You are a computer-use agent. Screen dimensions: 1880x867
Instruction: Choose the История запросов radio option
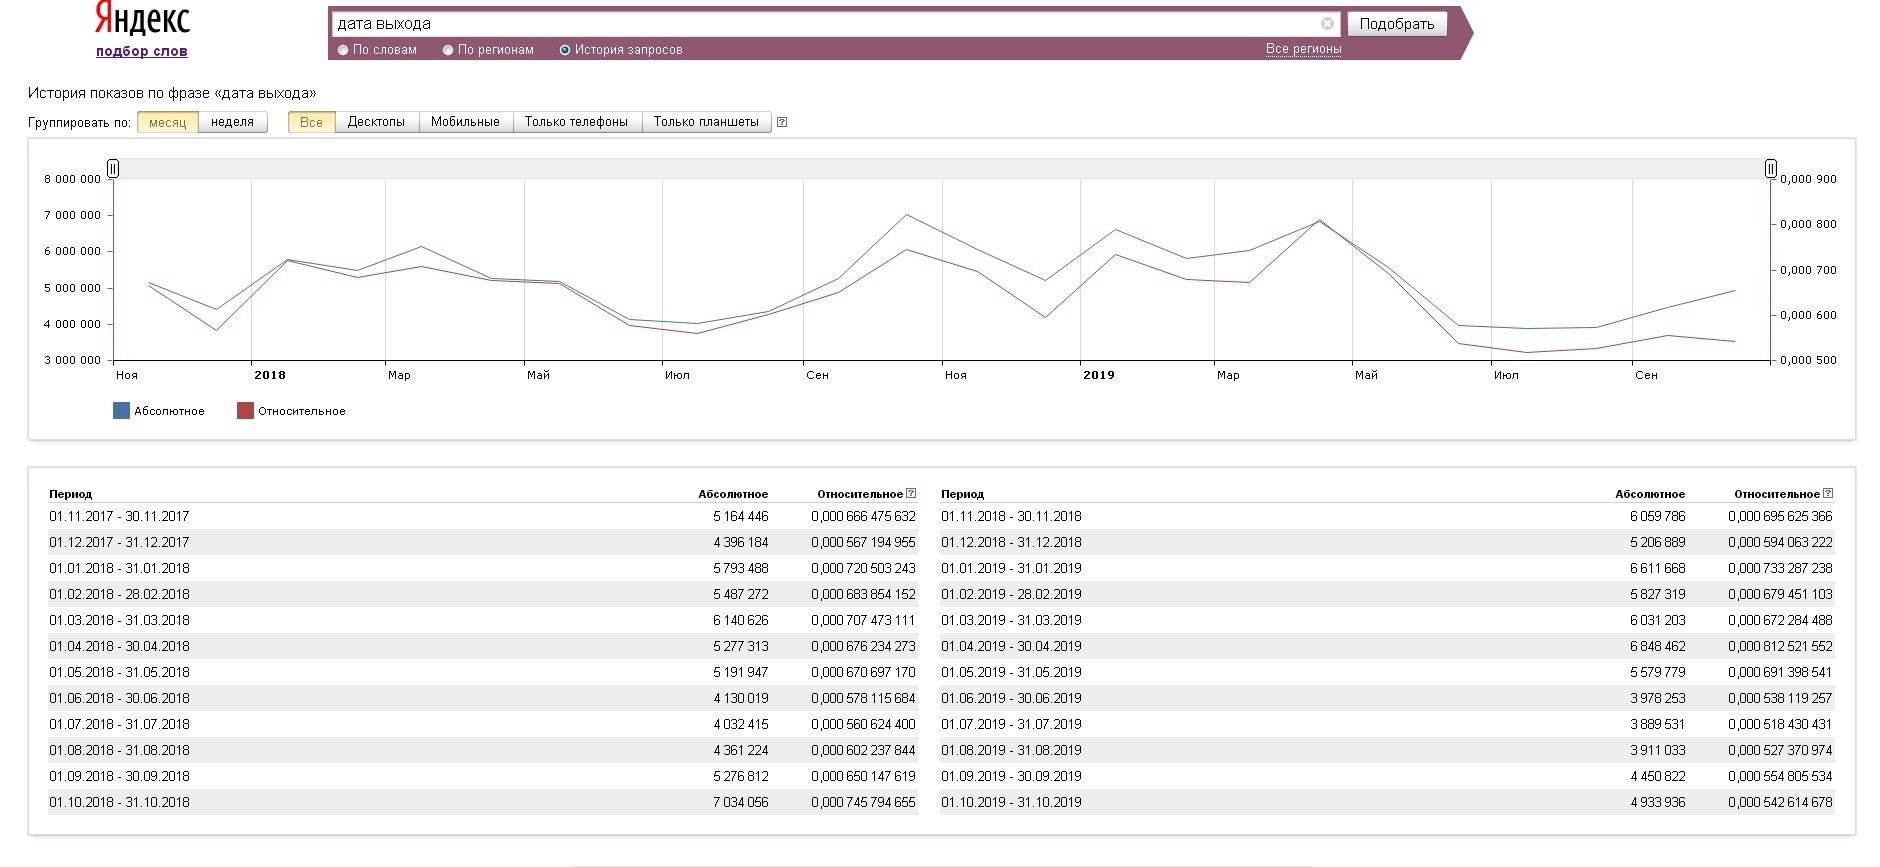point(565,50)
